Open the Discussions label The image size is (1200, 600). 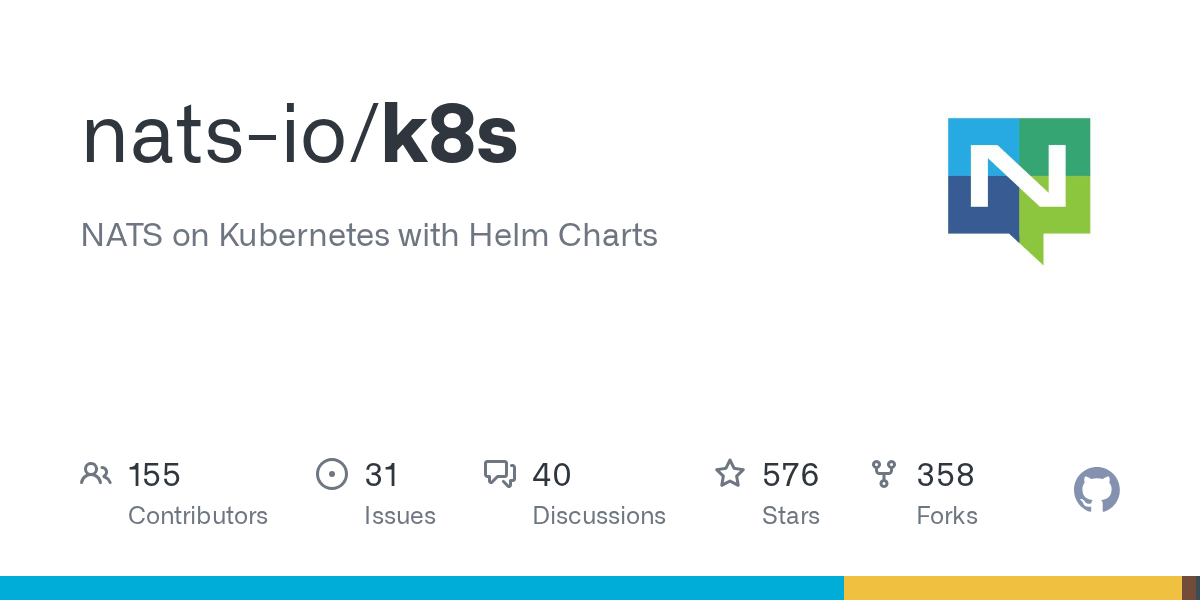[x=599, y=516]
